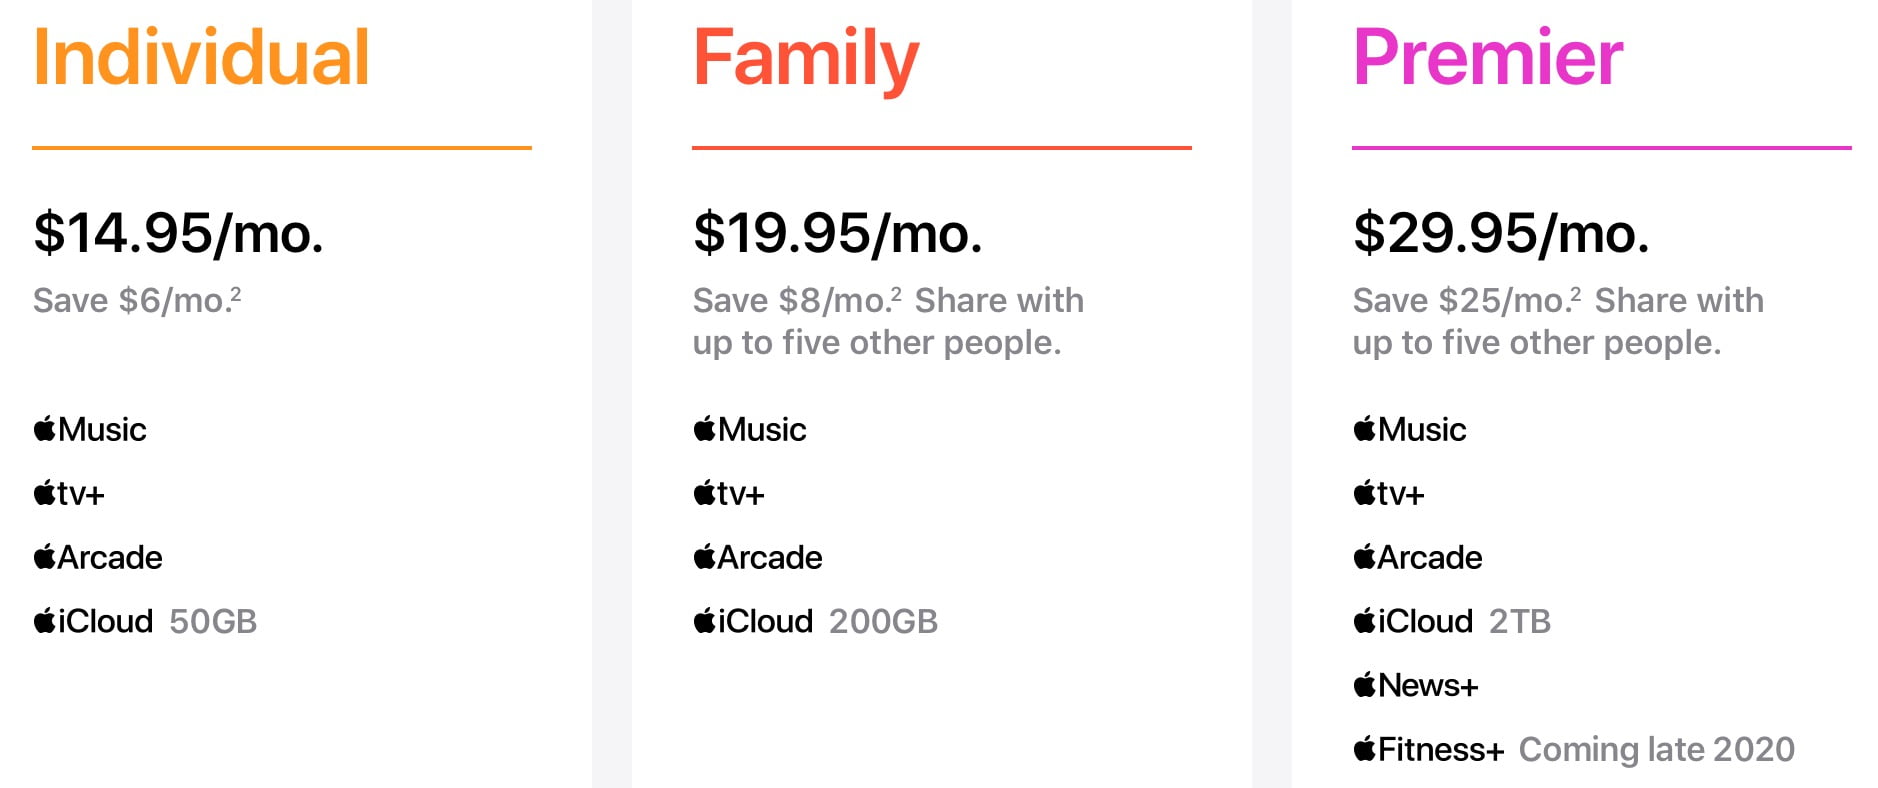The image size is (1878, 788).
Task: Click the $14.95/mo. price
Action: coord(178,234)
